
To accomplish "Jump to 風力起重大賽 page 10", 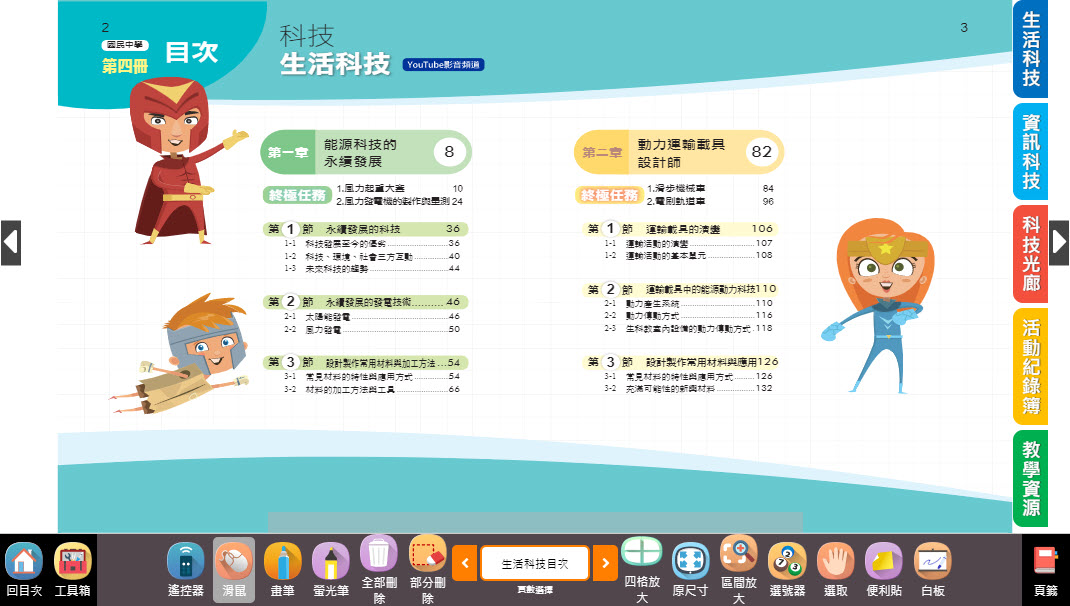I will (400, 188).
